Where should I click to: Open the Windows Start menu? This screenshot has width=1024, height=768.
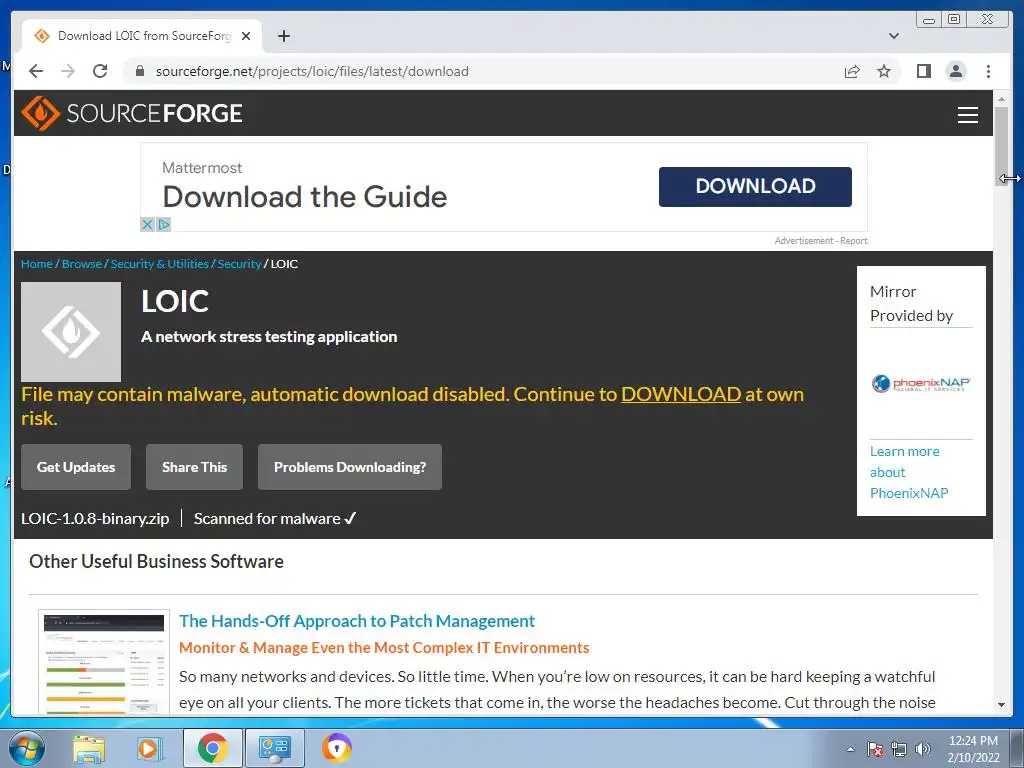coord(27,748)
